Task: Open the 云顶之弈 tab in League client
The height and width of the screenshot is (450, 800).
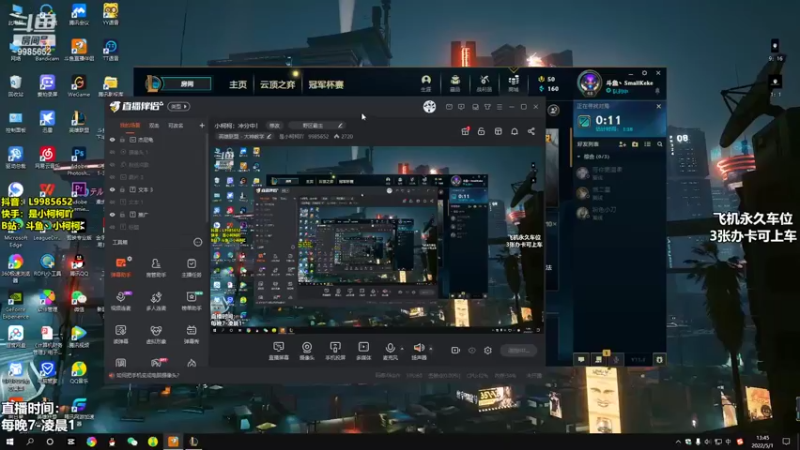Action: [x=278, y=84]
